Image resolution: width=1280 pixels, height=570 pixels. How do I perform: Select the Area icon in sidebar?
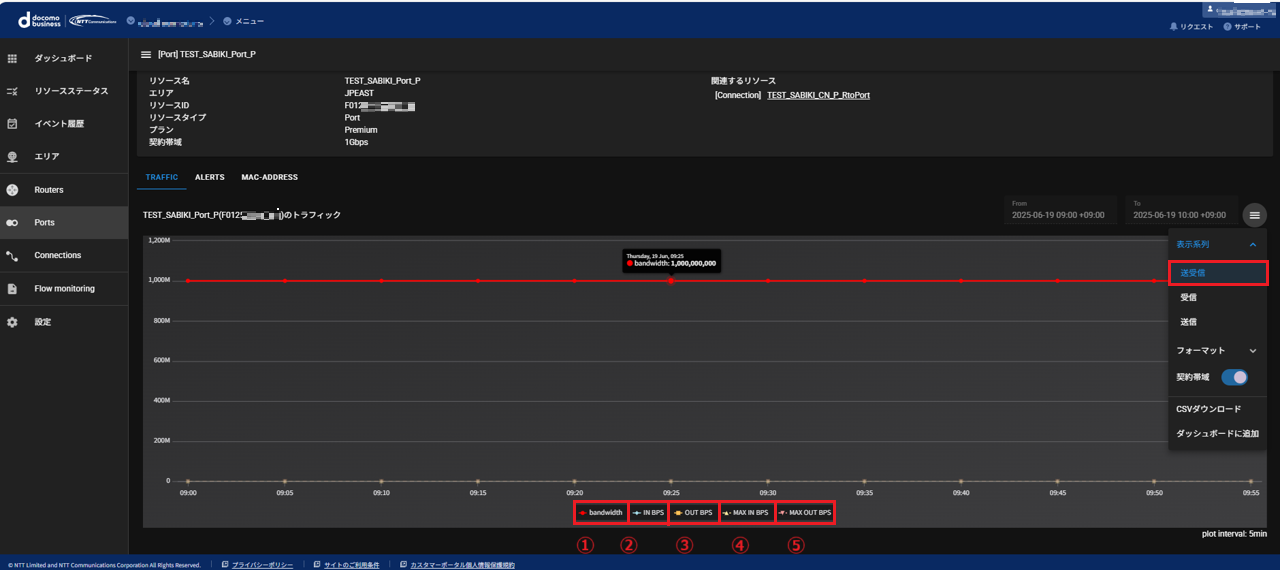[x=12, y=157]
